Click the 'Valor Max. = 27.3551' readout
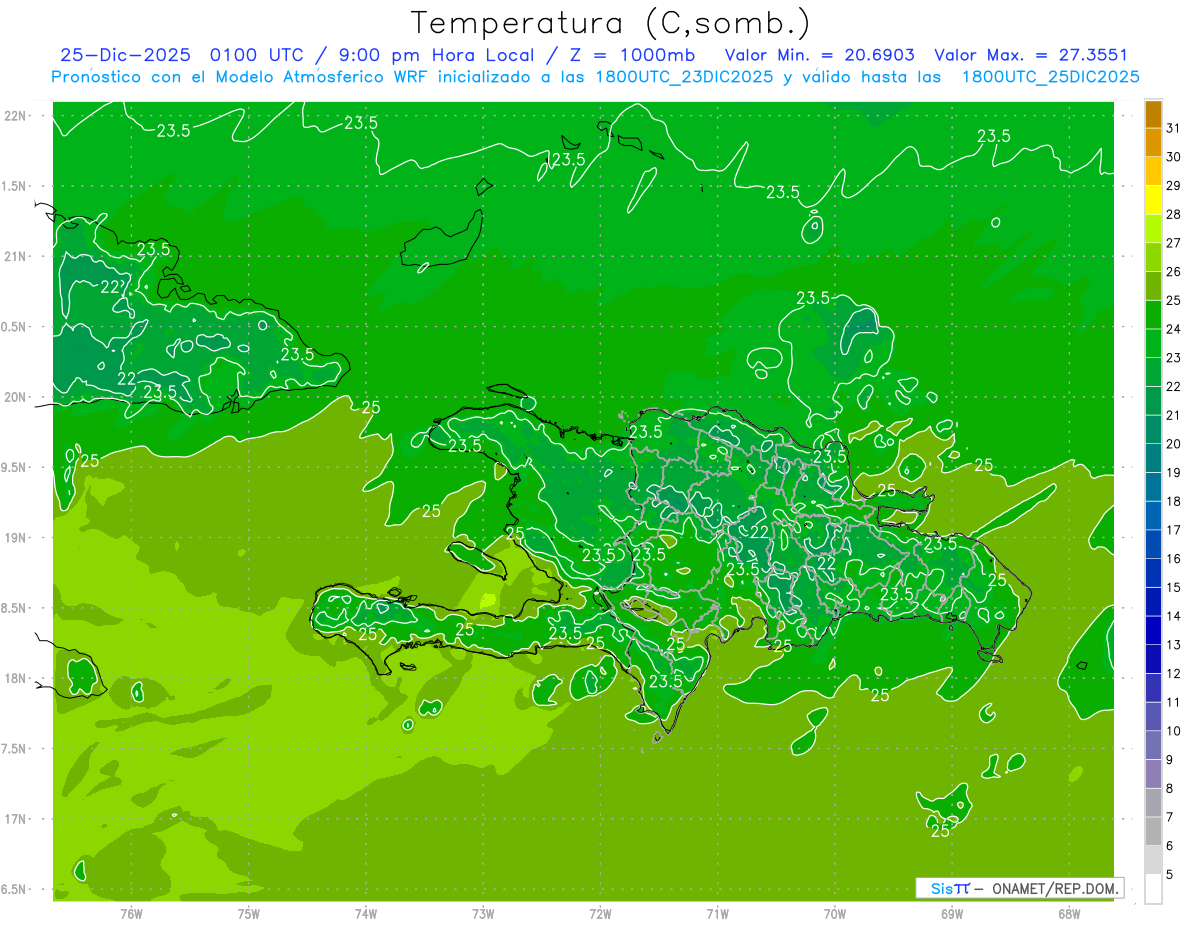The height and width of the screenshot is (927, 1200). (x=1030, y=55)
